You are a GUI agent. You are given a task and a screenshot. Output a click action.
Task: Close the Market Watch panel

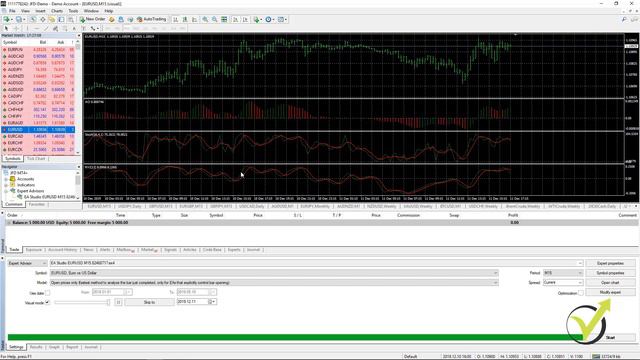click(x=78, y=36)
